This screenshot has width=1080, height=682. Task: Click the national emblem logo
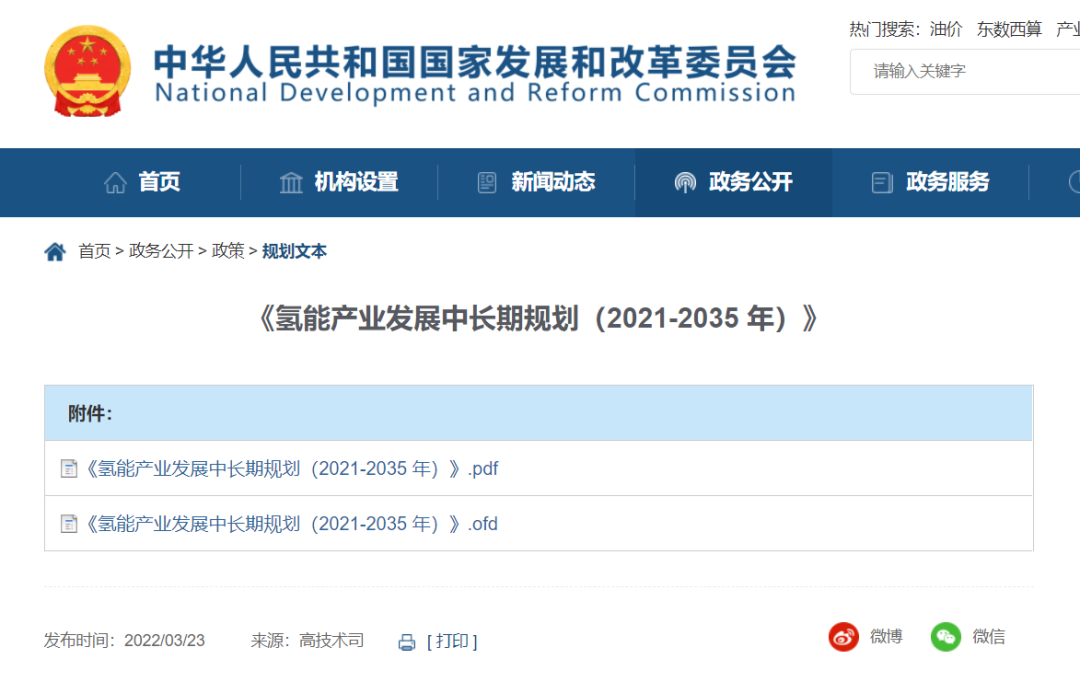click(88, 72)
